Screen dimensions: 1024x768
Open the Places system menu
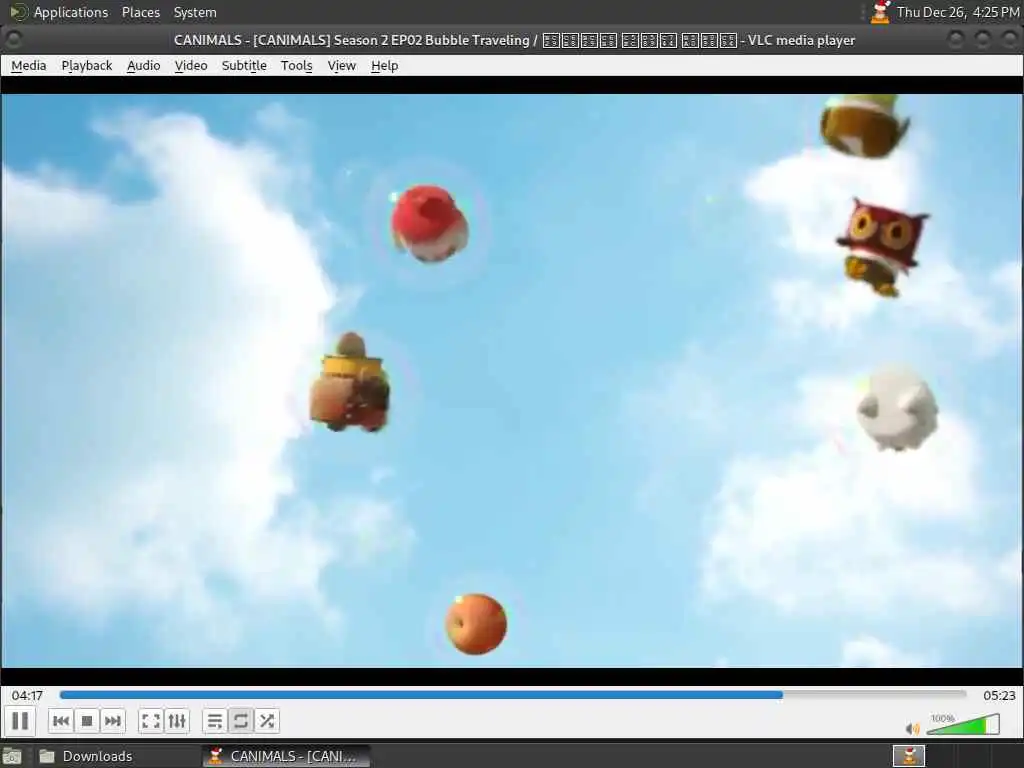coord(140,12)
